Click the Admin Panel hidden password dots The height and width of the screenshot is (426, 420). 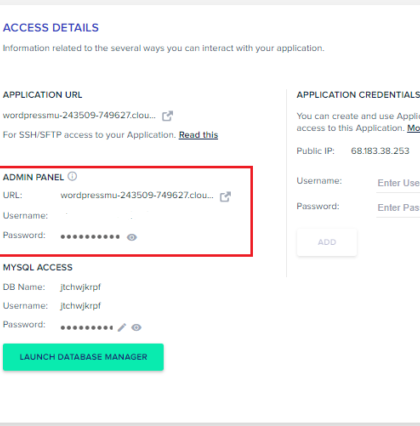[90, 237]
